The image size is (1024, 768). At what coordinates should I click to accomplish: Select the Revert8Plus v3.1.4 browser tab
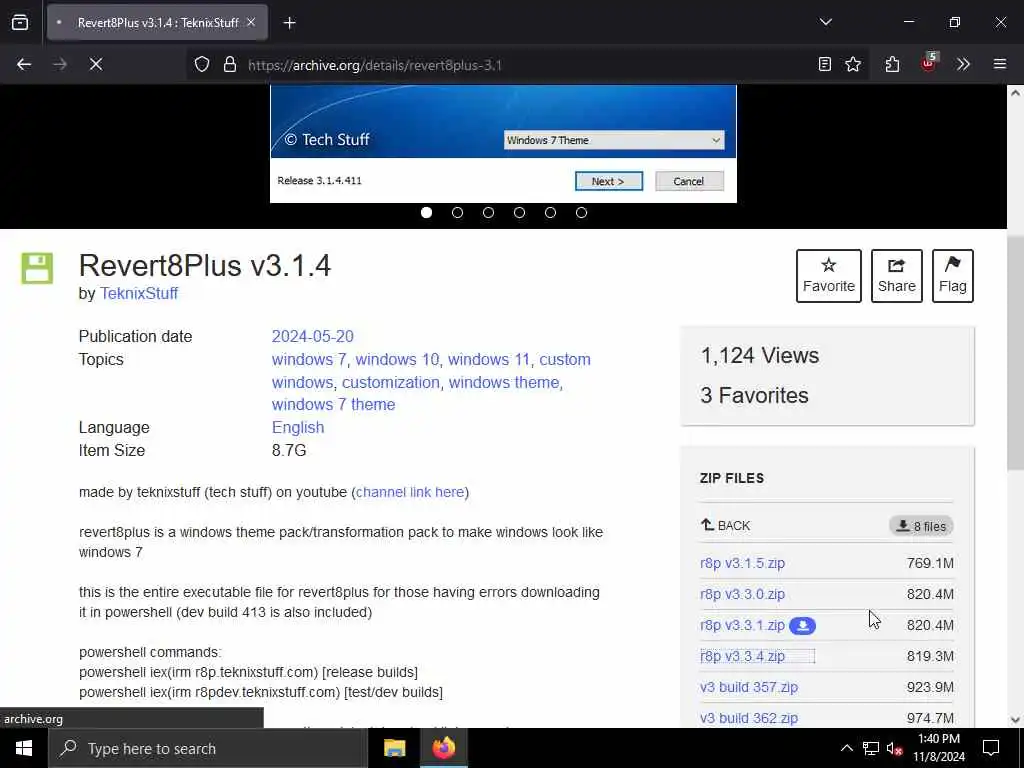point(157,23)
